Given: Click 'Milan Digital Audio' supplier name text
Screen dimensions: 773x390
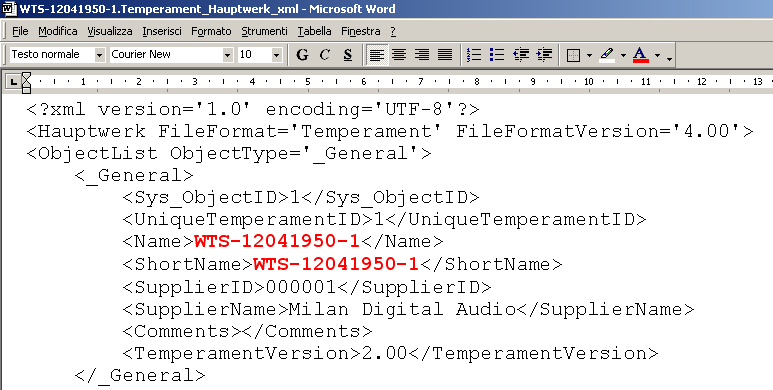Looking at the screenshot, I should click(x=402, y=310).
